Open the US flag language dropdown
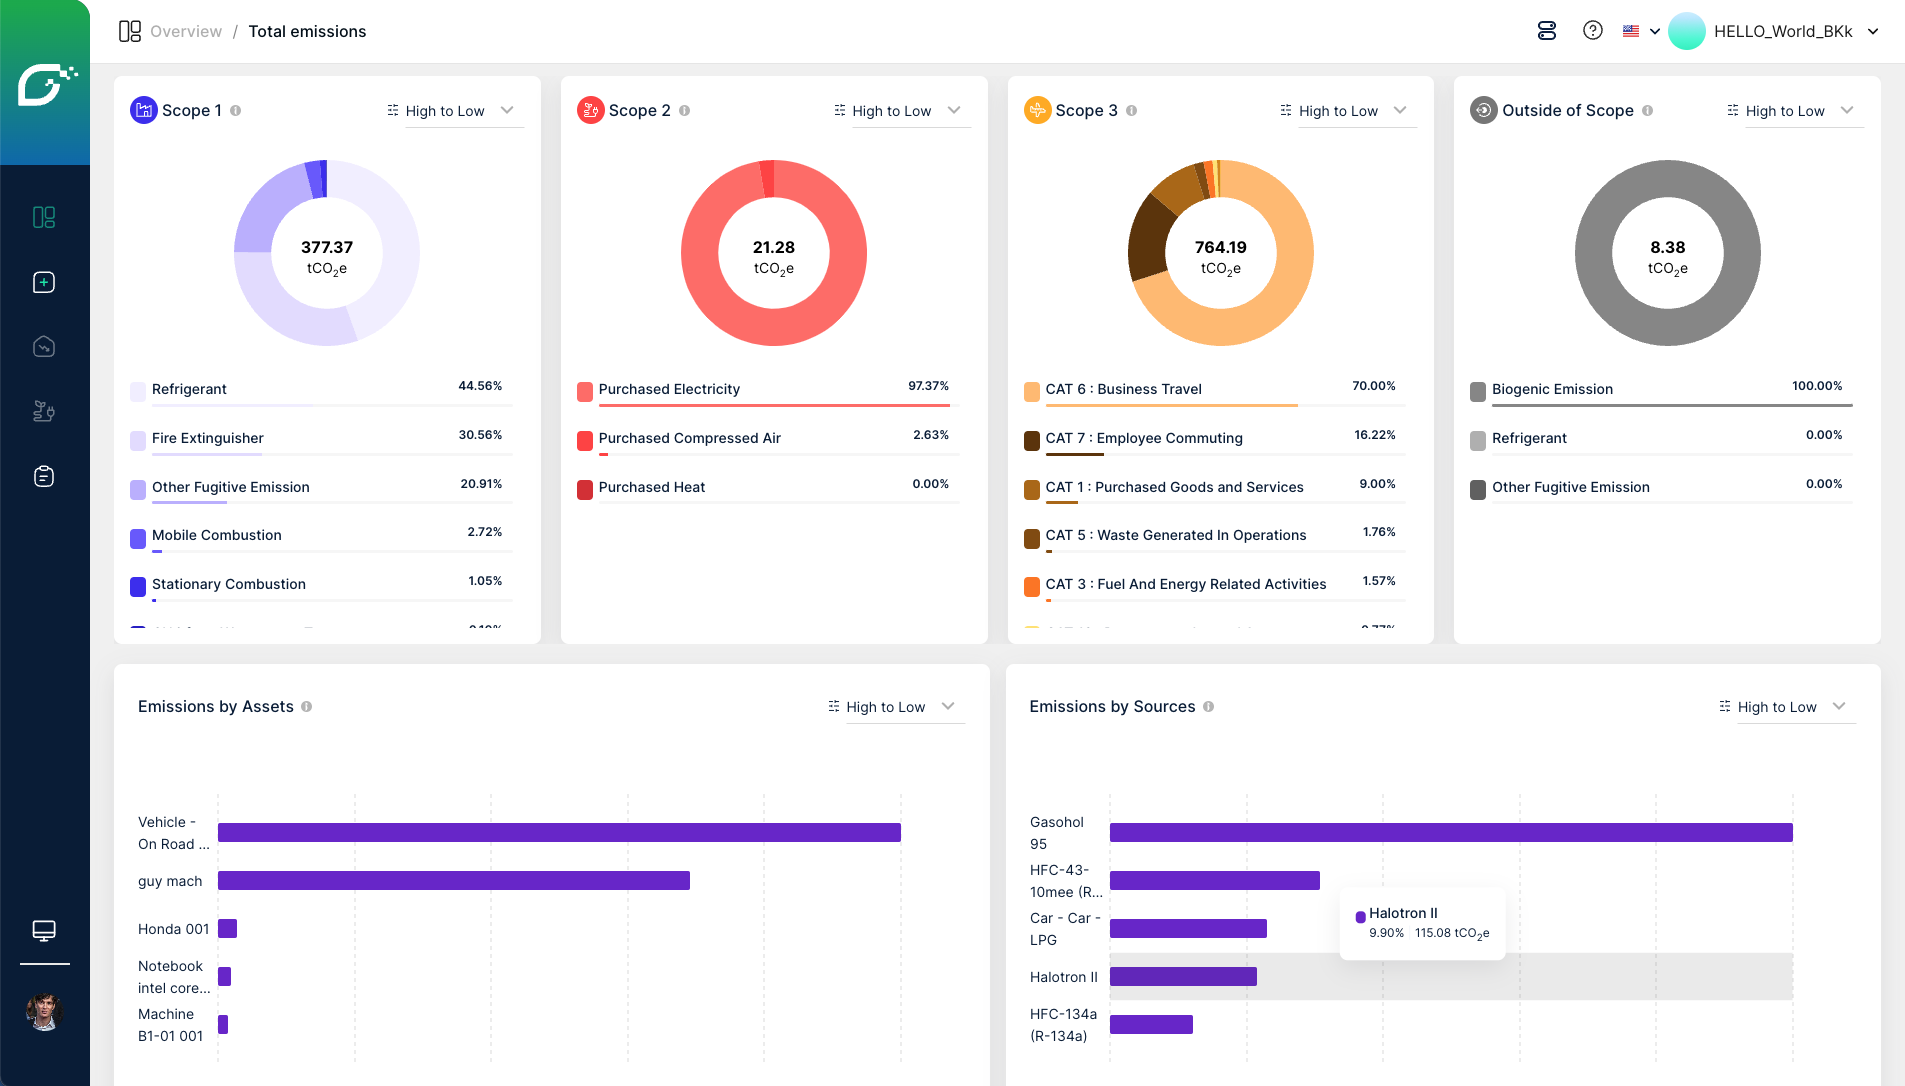1905x1086 pixels. tap(1640, 31)
